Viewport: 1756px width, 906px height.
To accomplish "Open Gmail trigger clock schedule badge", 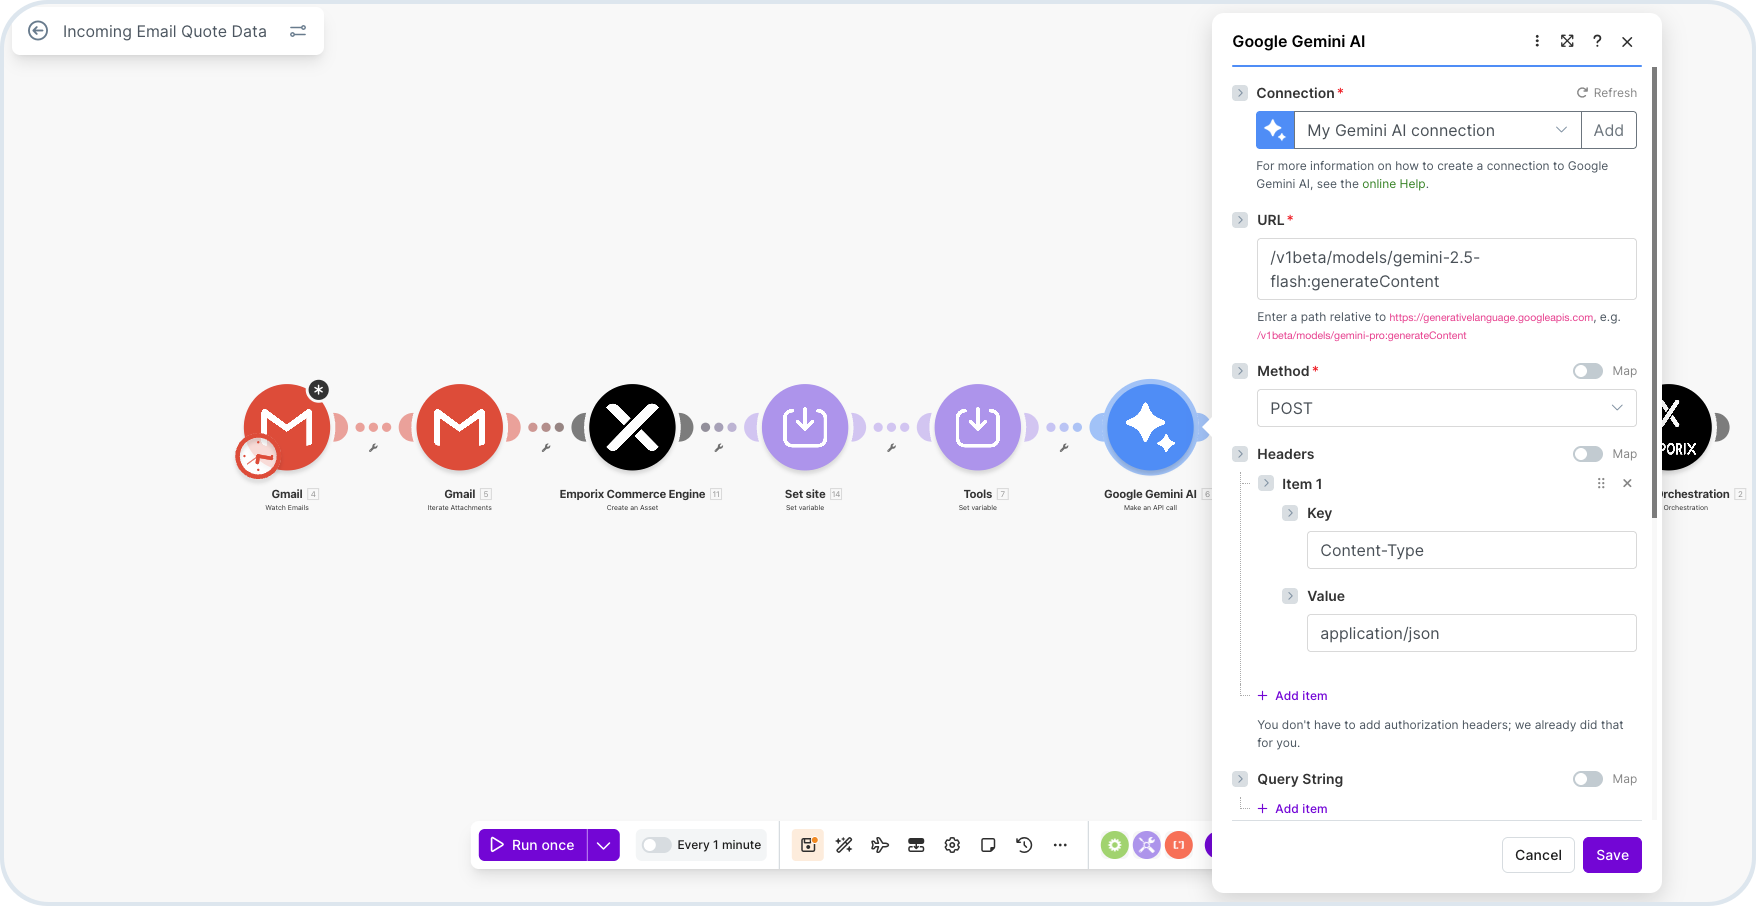I will (x=258, y=458).
